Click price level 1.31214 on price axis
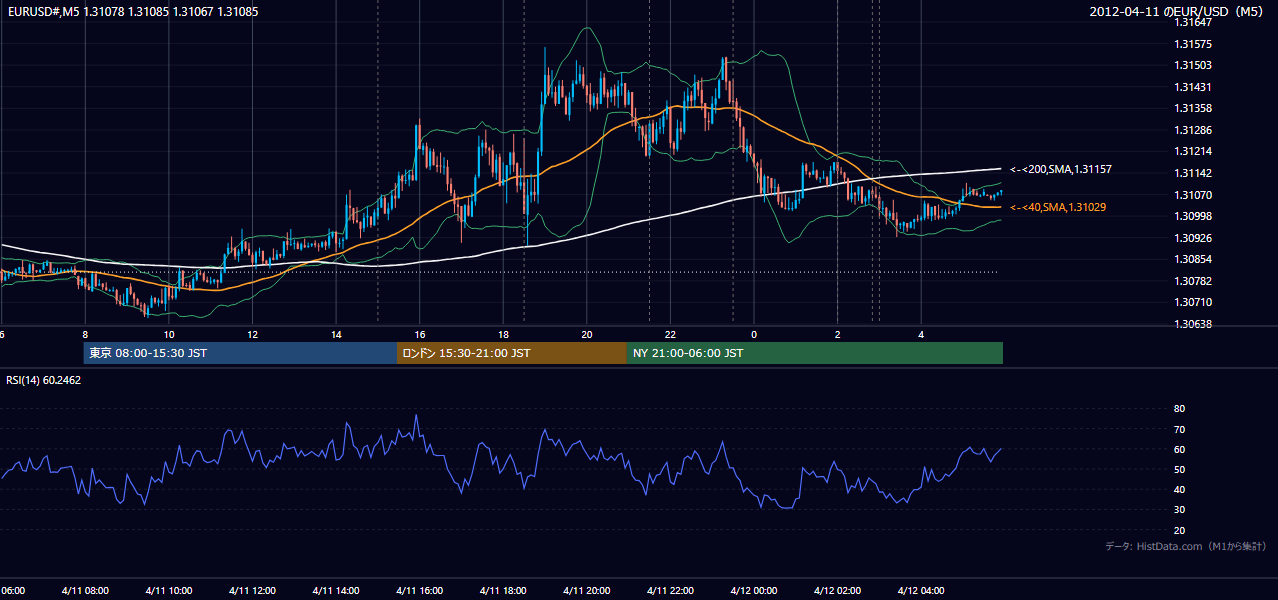The image size is (1278, 600). [1192, 151]
